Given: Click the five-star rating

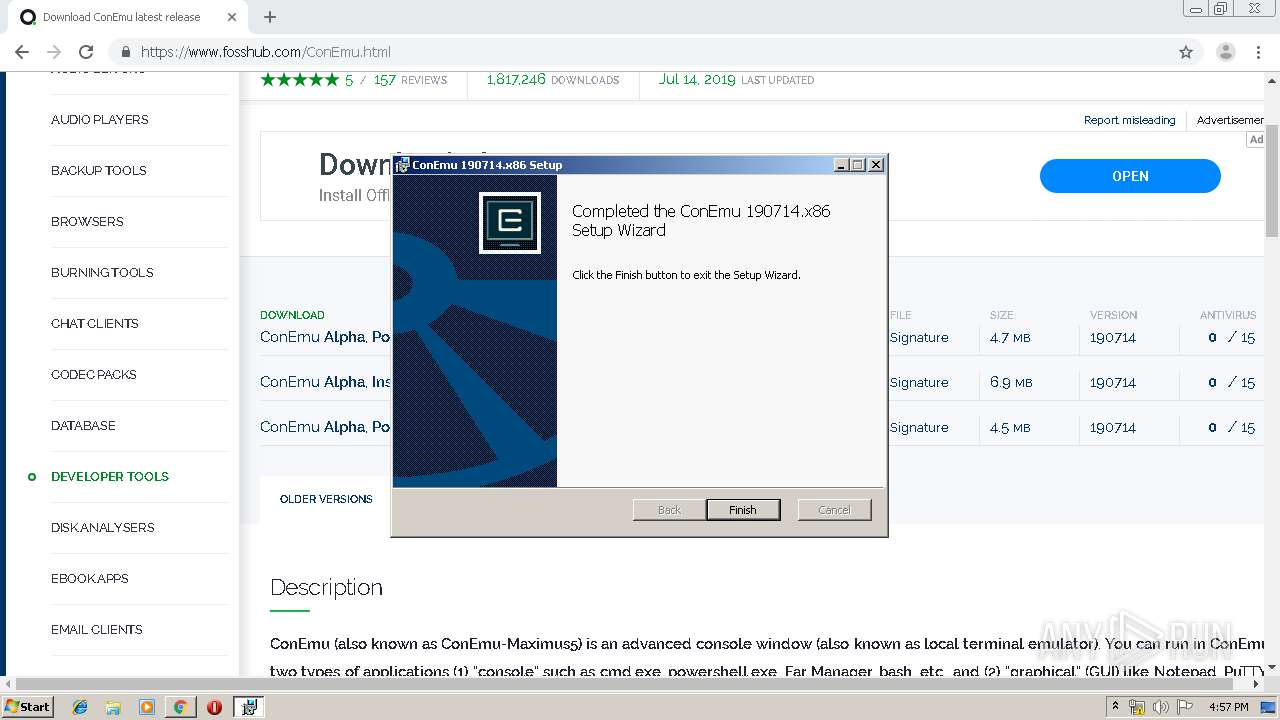Looking at the screenshot, I should click(x=300, y=80).
